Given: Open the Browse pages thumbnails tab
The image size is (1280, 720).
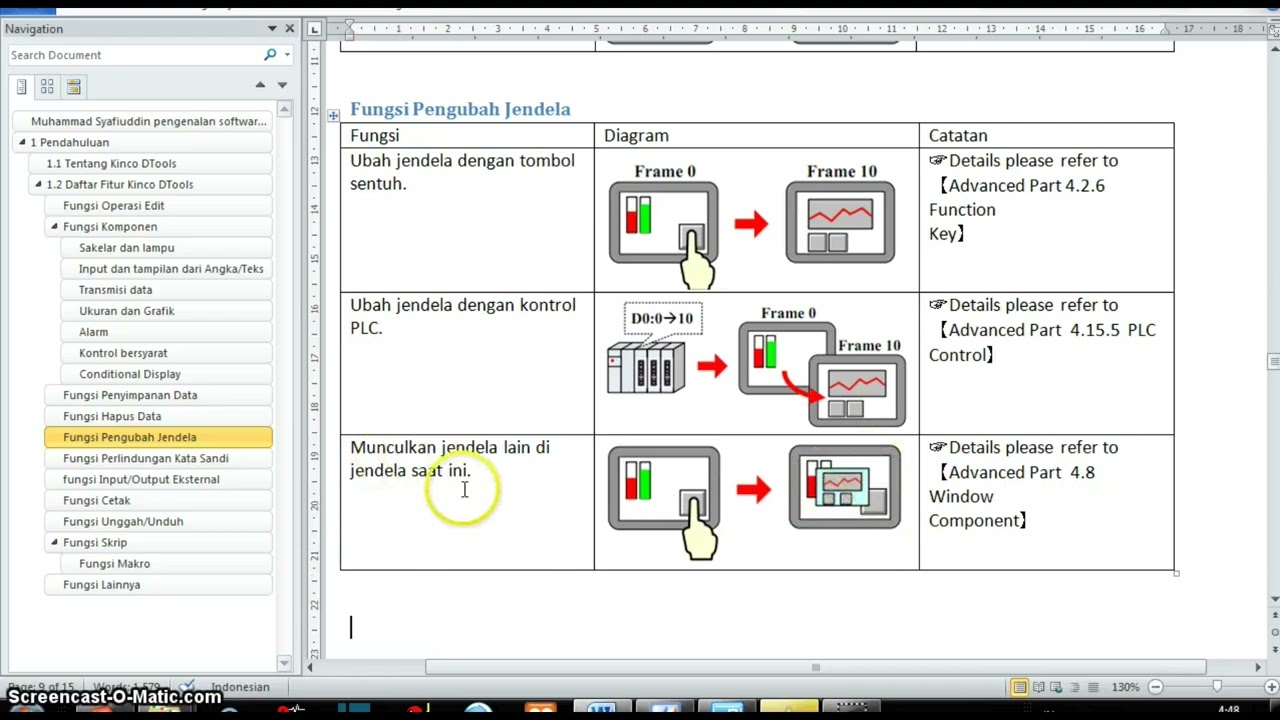Looking at the screenshot, I should (x=47, y=87).
